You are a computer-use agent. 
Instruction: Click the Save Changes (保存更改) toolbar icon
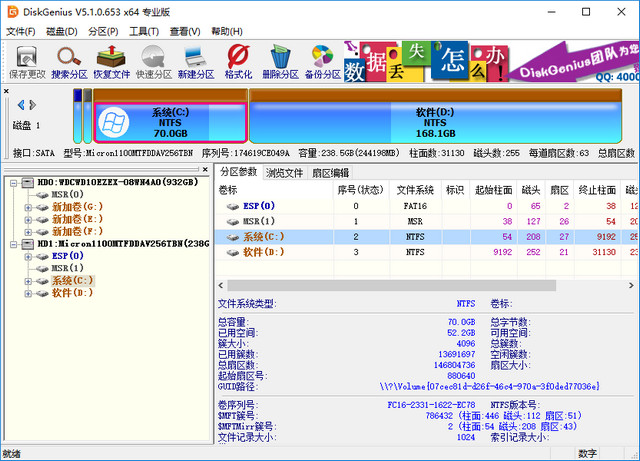click(x=27, y=62)
